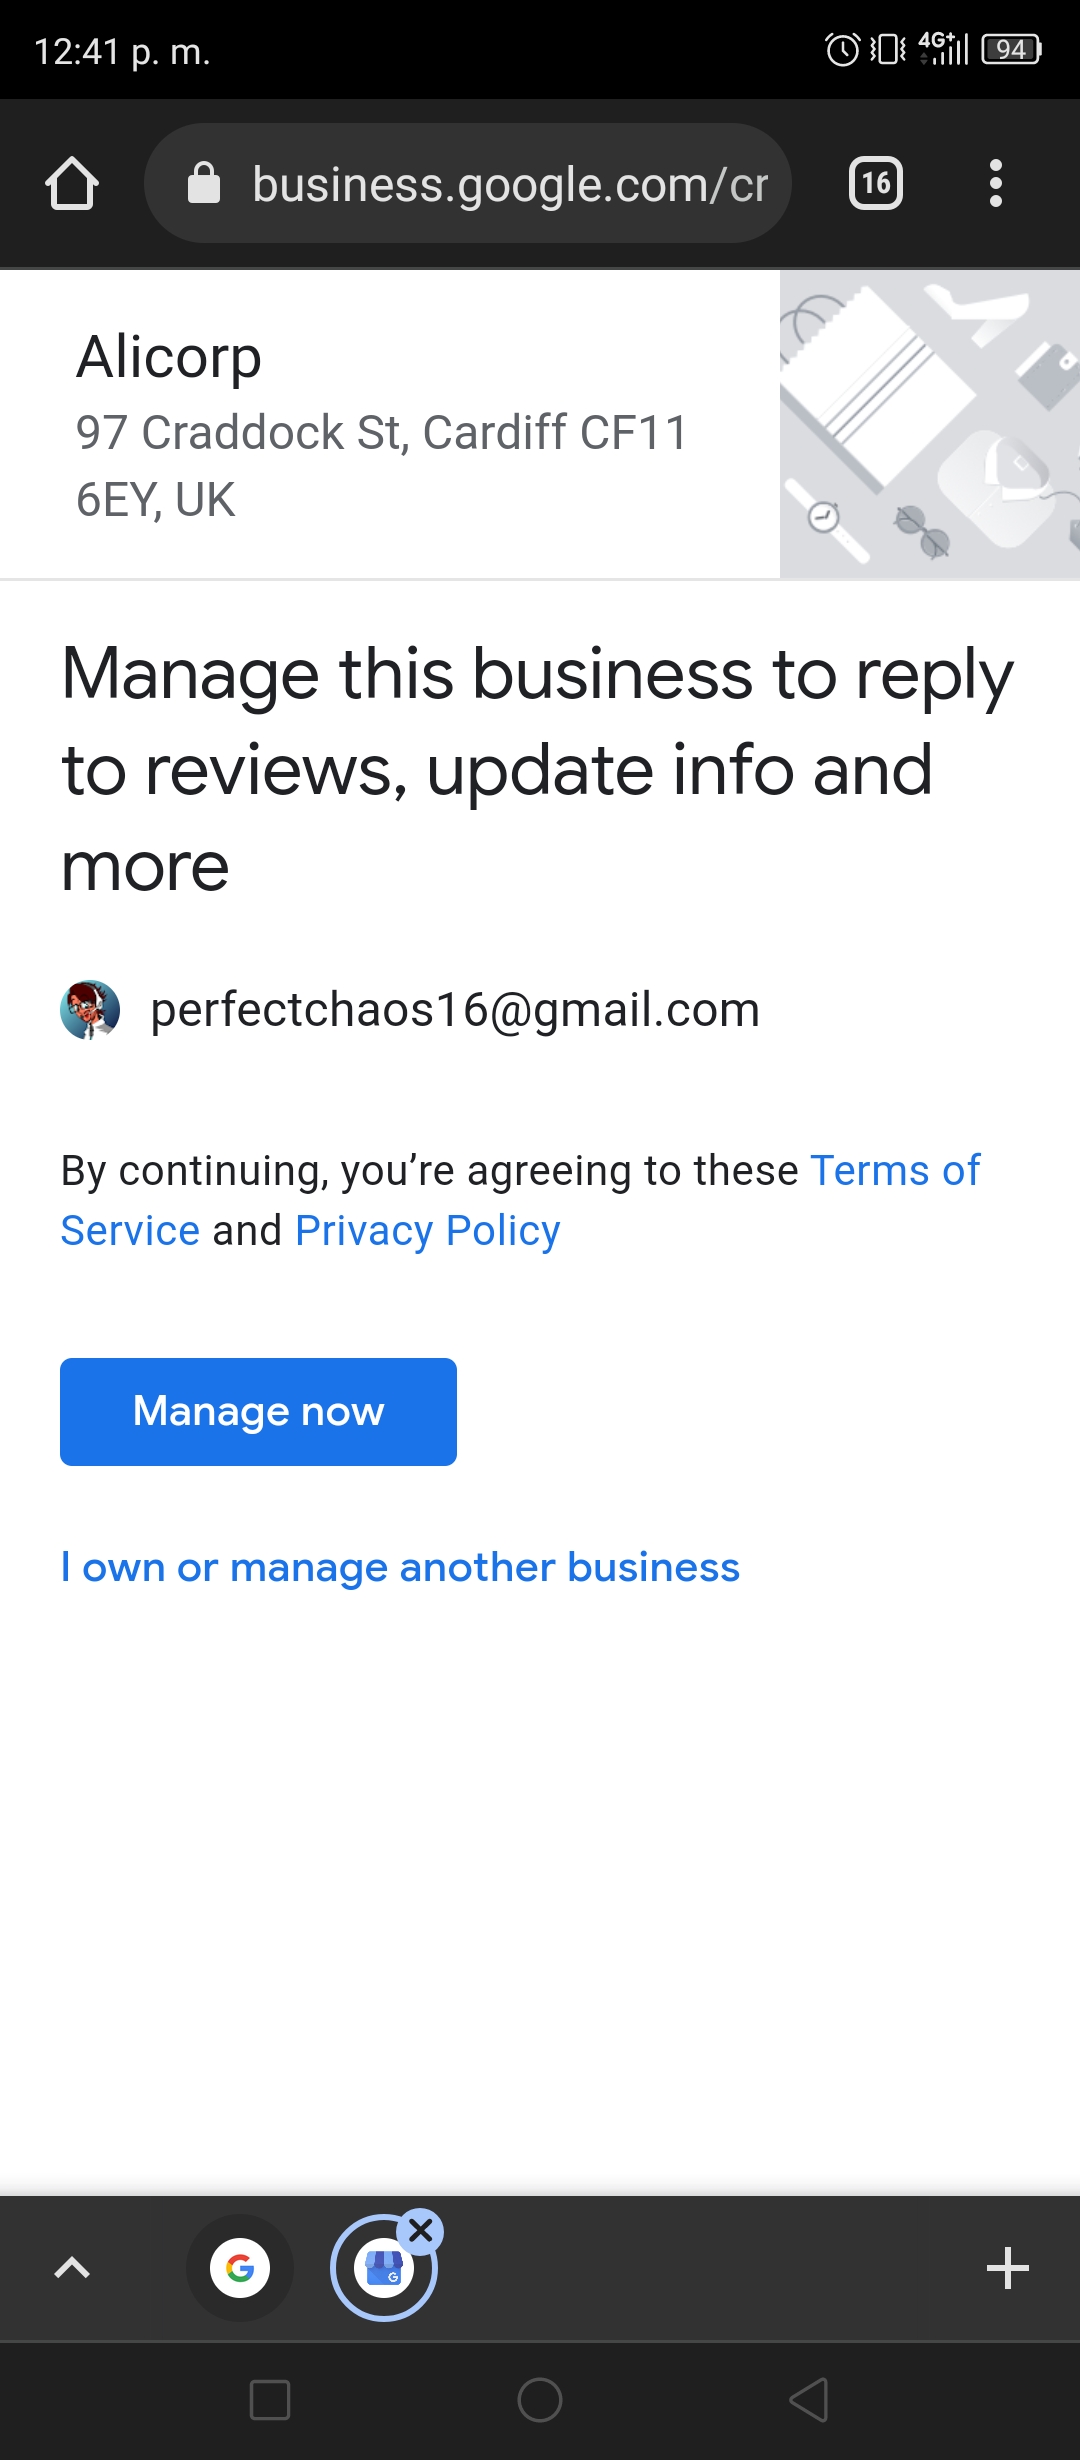Select the perfectchaos16@gmail.com account text
Viewport: 1080px width, 2460px height.
tap(455, 1010)
